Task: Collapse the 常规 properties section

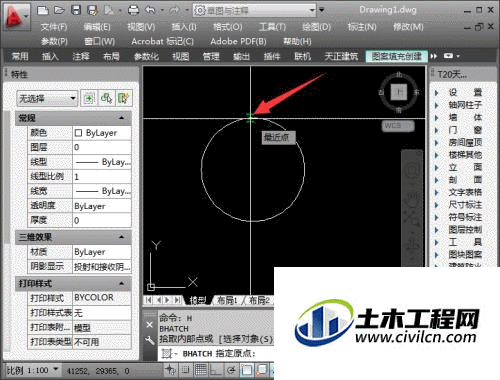Action: coord(121,118)
